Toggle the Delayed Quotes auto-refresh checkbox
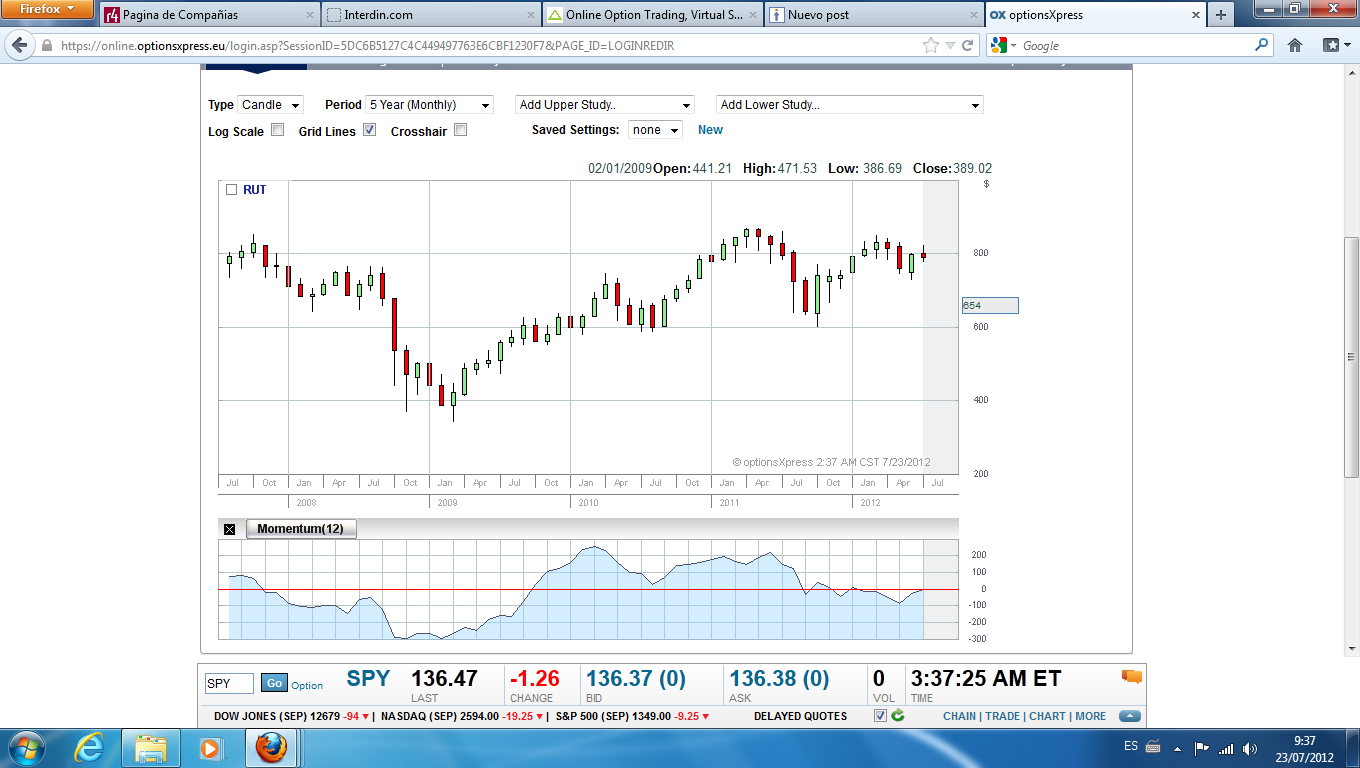Image resolution: width=1360 pixels, height=768 pixels. tap(880, 716)
